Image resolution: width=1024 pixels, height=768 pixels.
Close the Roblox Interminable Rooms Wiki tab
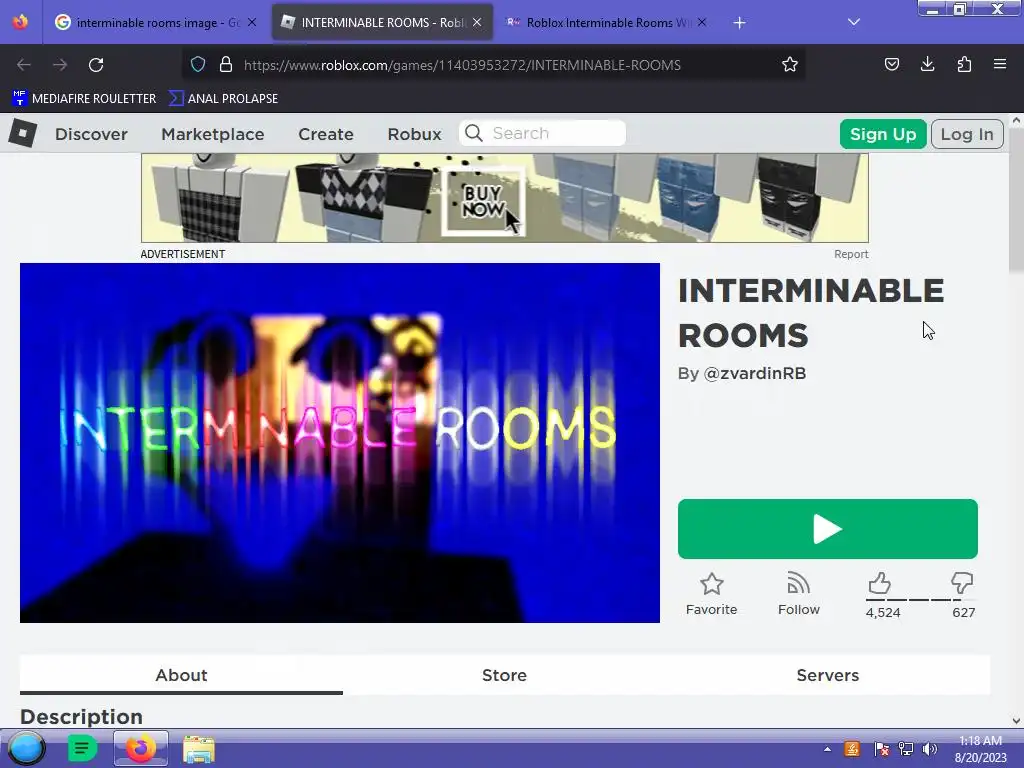(x=701, y=22)
